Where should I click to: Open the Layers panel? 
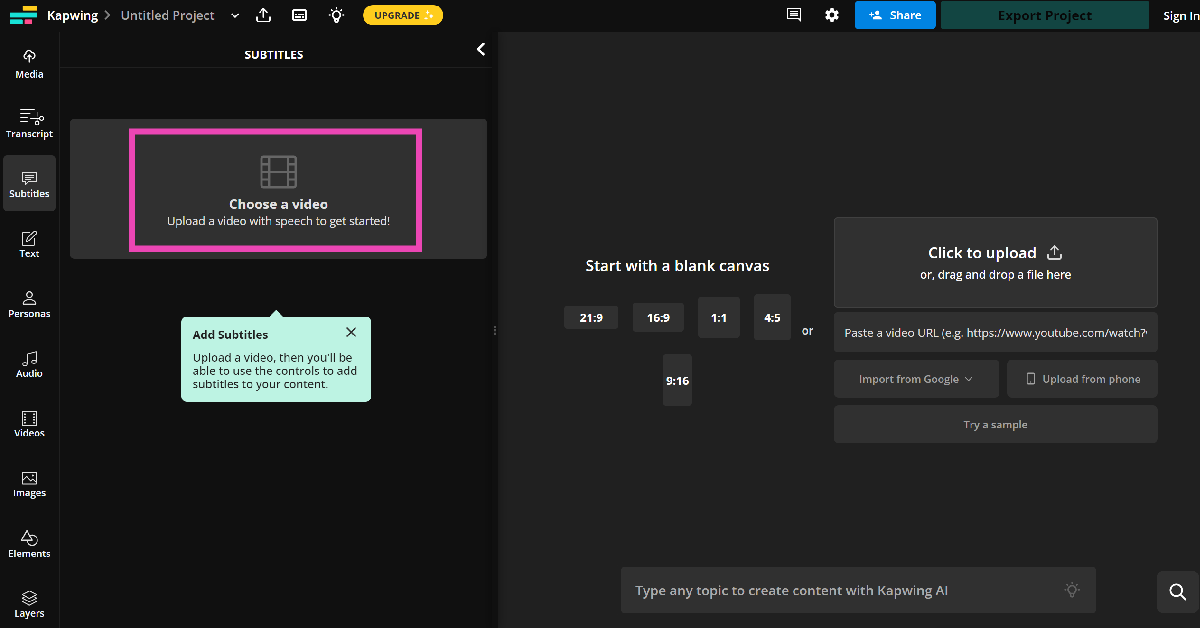[x=29, y=603]
